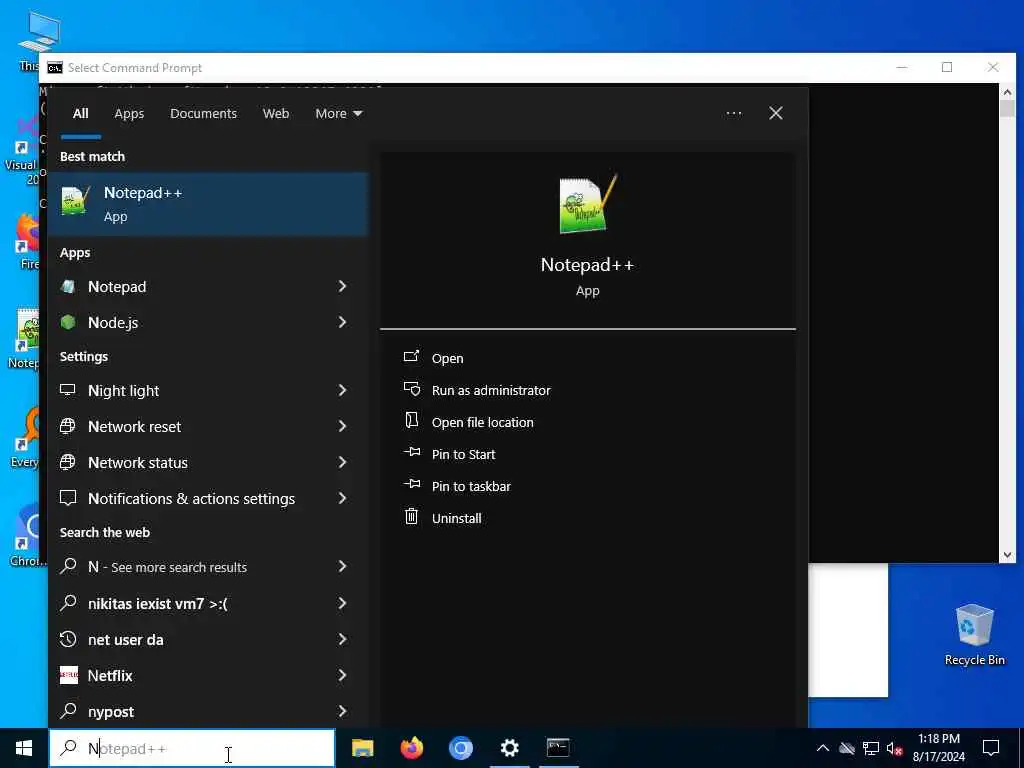Expand Notepad result arrow

coord(342,286)
